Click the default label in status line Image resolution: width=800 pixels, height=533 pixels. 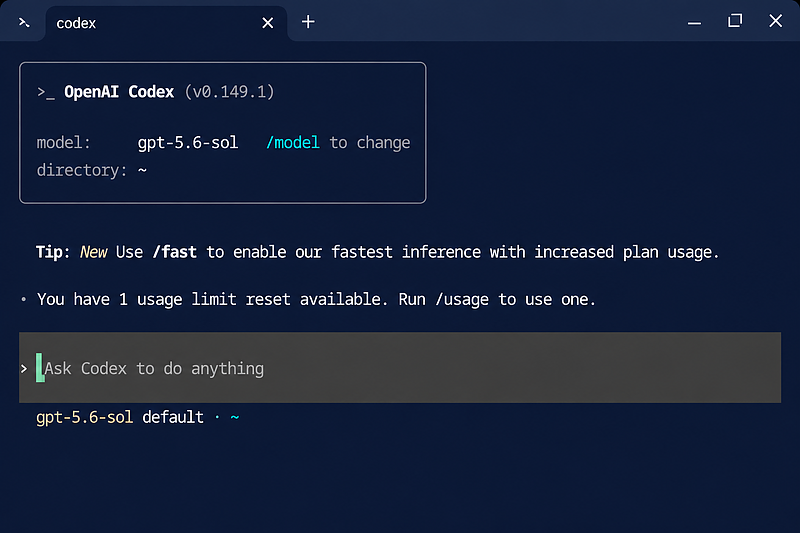click(x=173, y=417)
